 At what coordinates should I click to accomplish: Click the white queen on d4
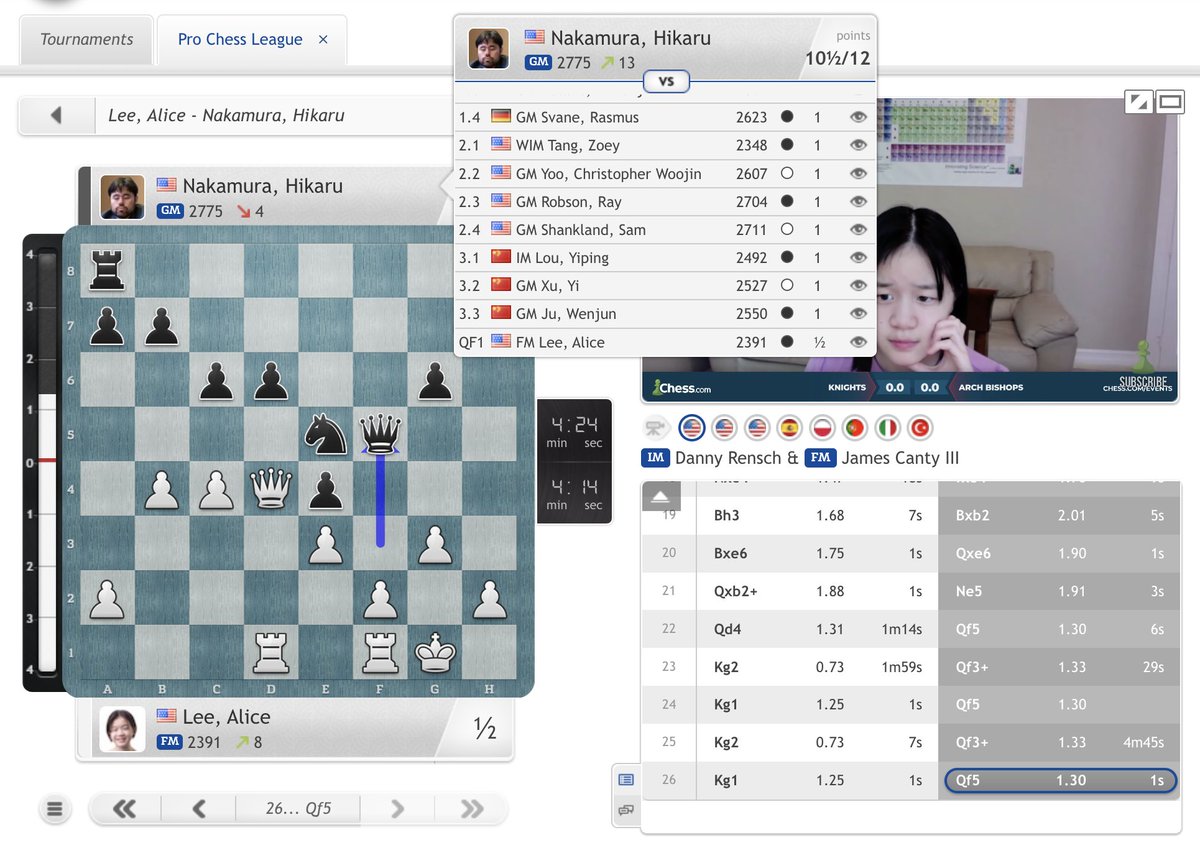pyautogui.click(x=271, y=489)
